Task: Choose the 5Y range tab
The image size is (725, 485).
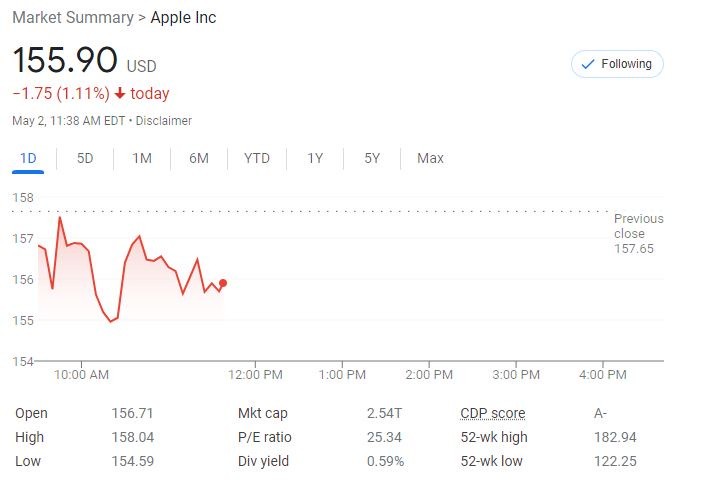Action: pos(372,158)
